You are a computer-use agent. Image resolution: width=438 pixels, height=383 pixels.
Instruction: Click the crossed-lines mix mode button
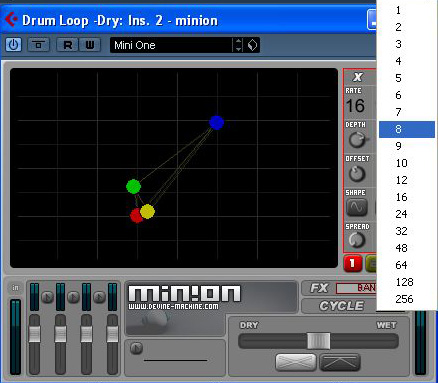296,362
